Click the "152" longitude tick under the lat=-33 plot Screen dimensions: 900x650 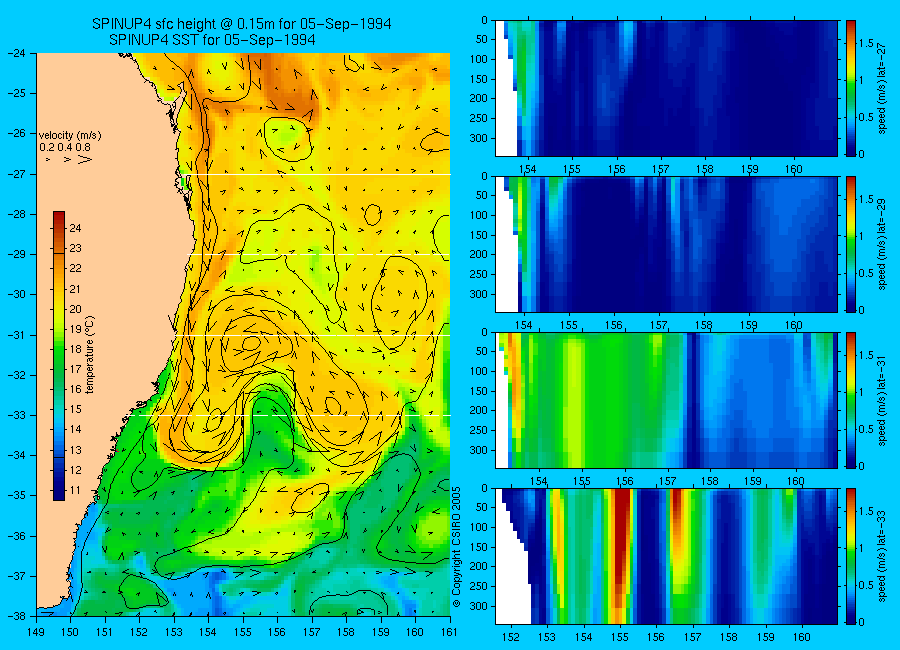pos(510,637)
